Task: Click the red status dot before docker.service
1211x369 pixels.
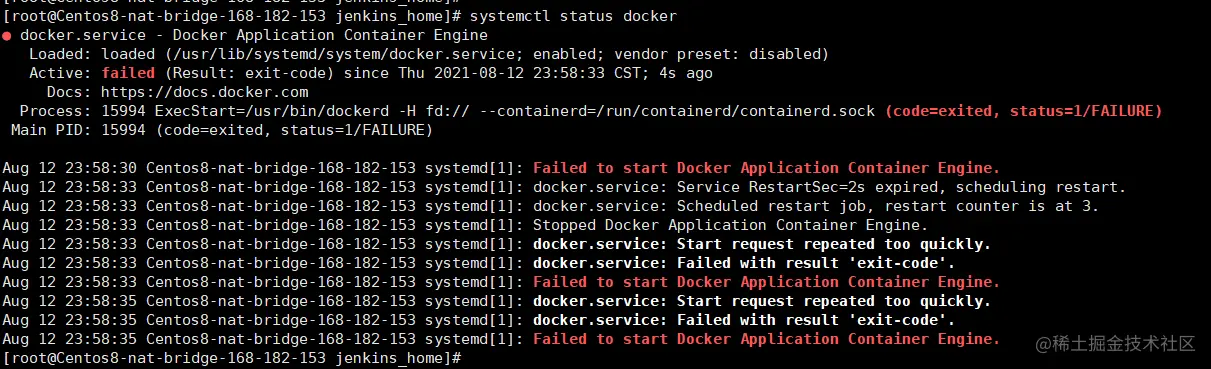Action: 7,36
